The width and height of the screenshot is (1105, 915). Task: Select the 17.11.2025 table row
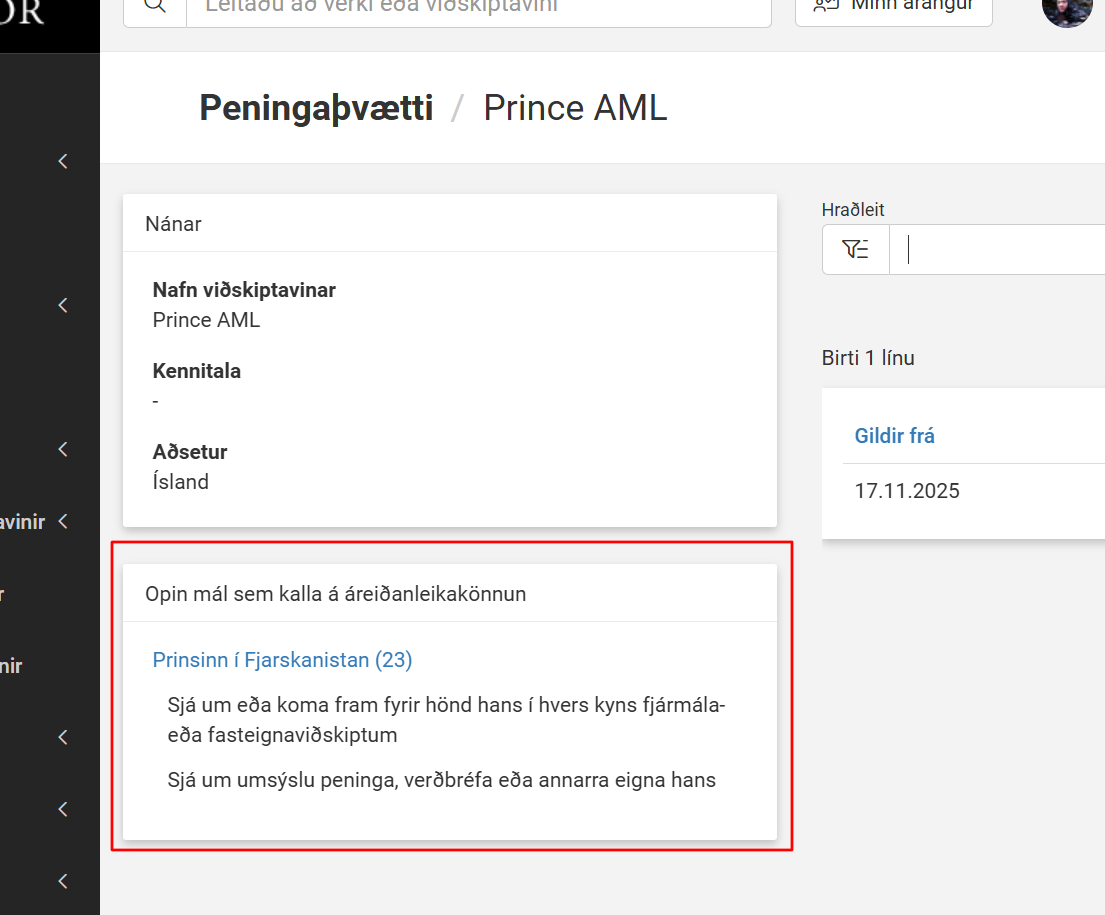[x=974, y=491]
